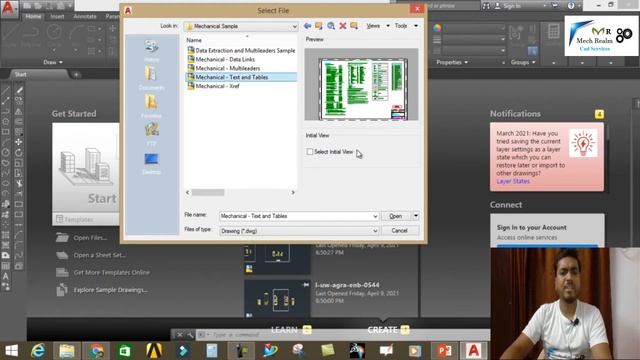The height and width of the screenshot is (360, 640).
Task: Expand the Look in folder dropdown
Action: coord(294,26)
